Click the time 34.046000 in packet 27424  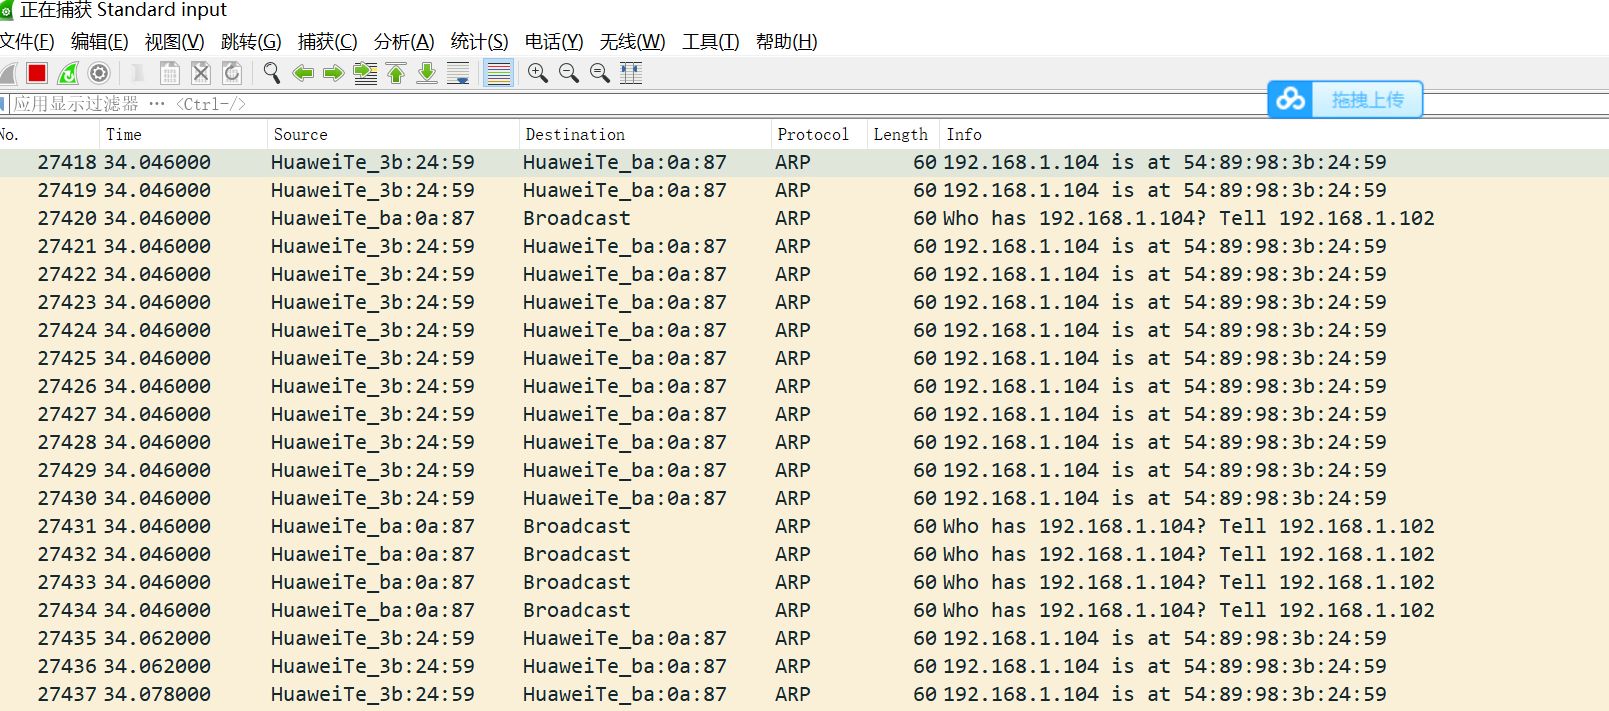[157, 330]
